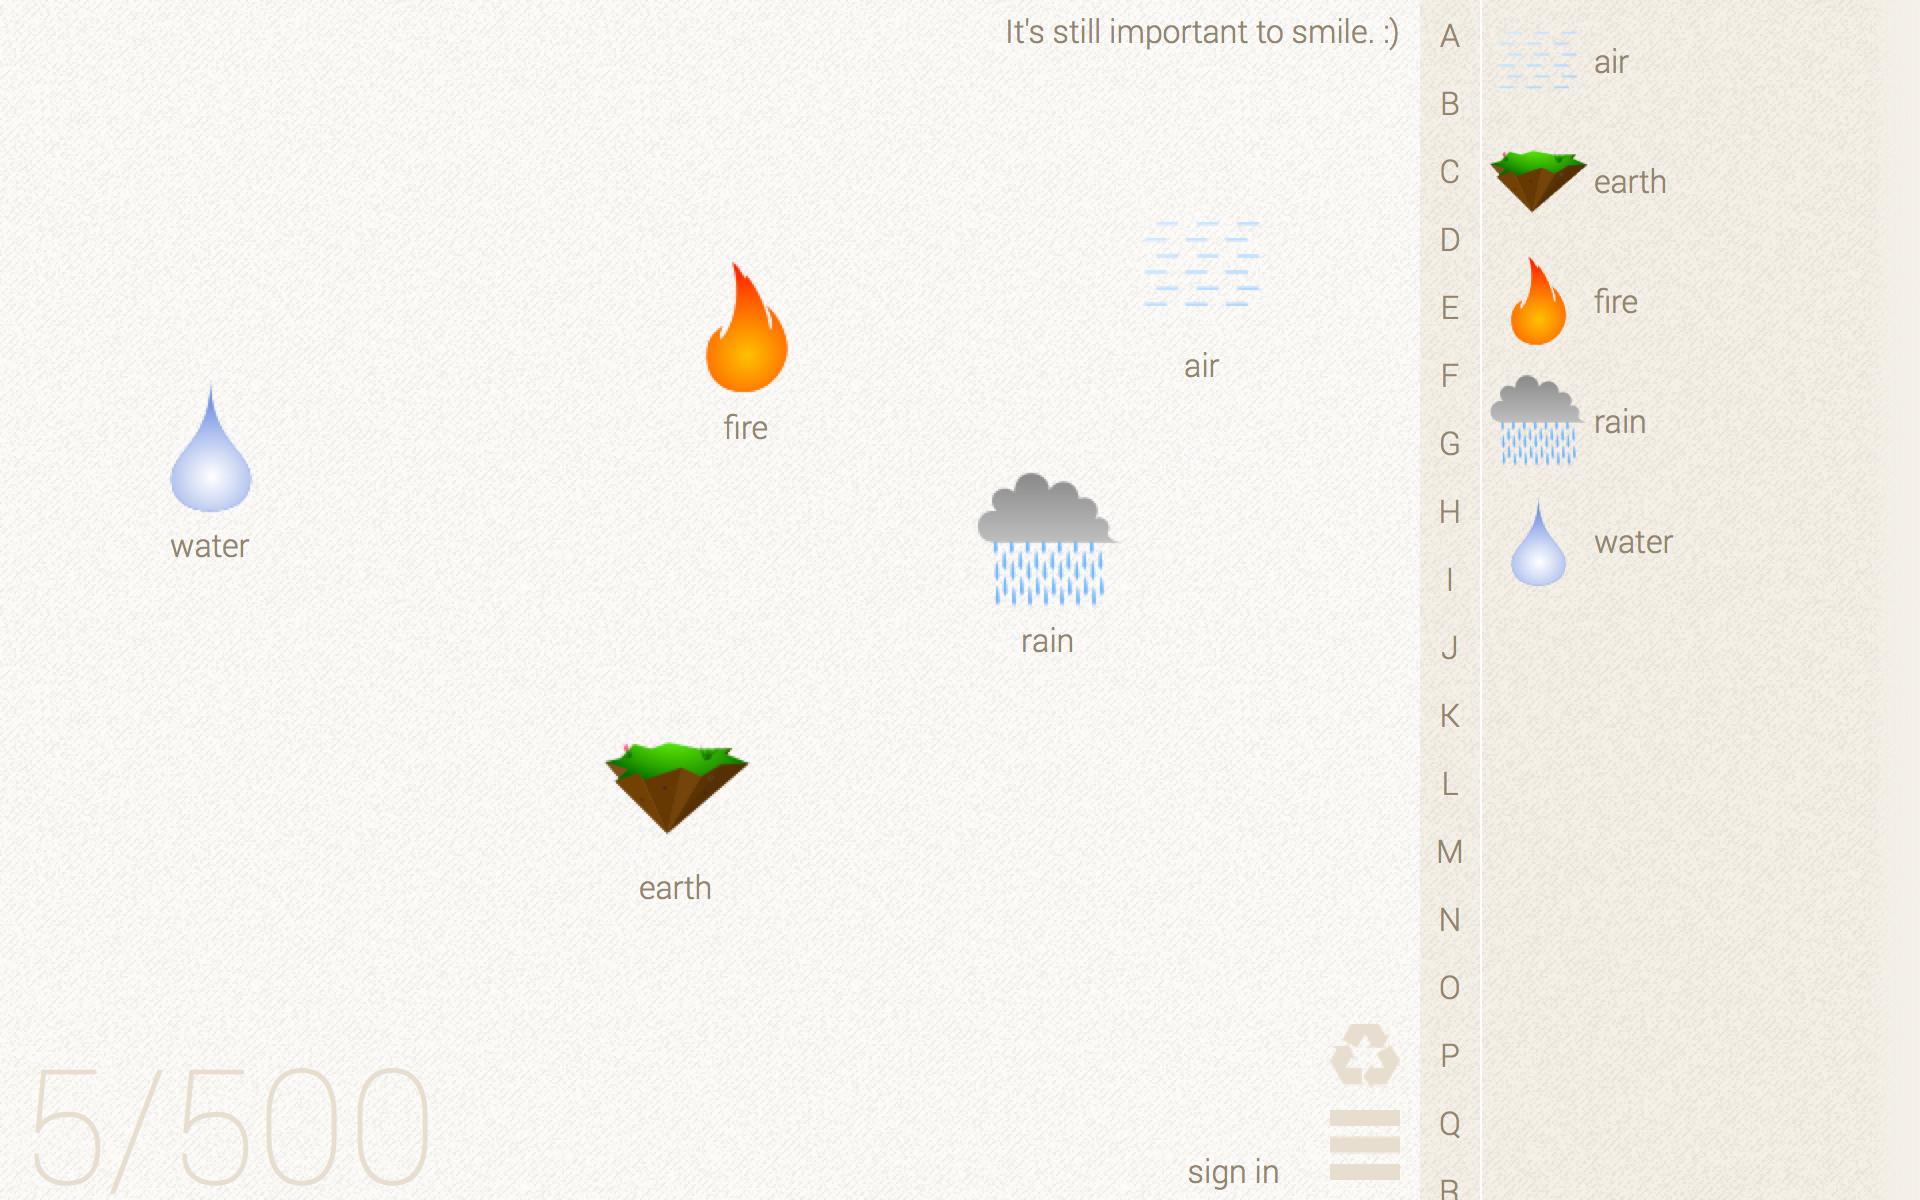Expand section A in sidebar
Screen dimensions: 1920x1200
coord(1449,35)
